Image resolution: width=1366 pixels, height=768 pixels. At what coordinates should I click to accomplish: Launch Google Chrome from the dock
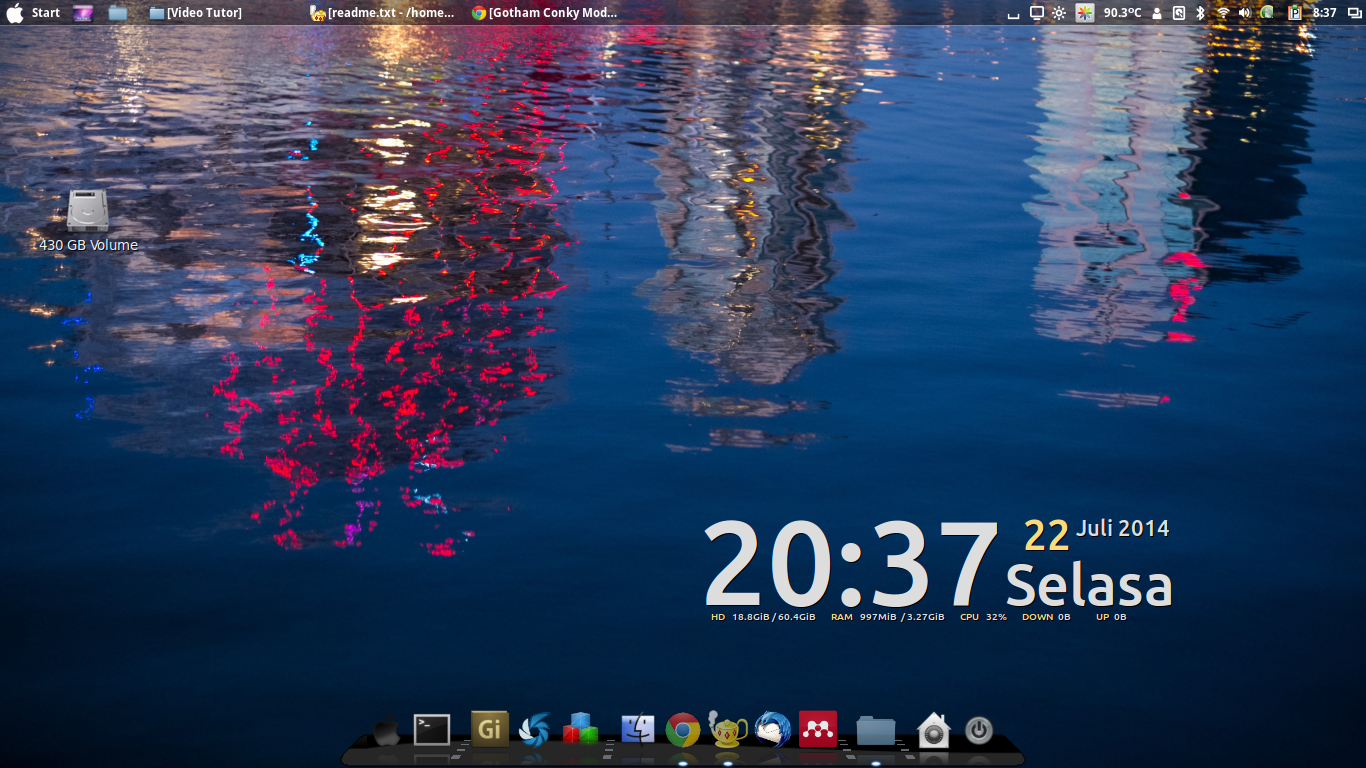[x=683, y=730]
